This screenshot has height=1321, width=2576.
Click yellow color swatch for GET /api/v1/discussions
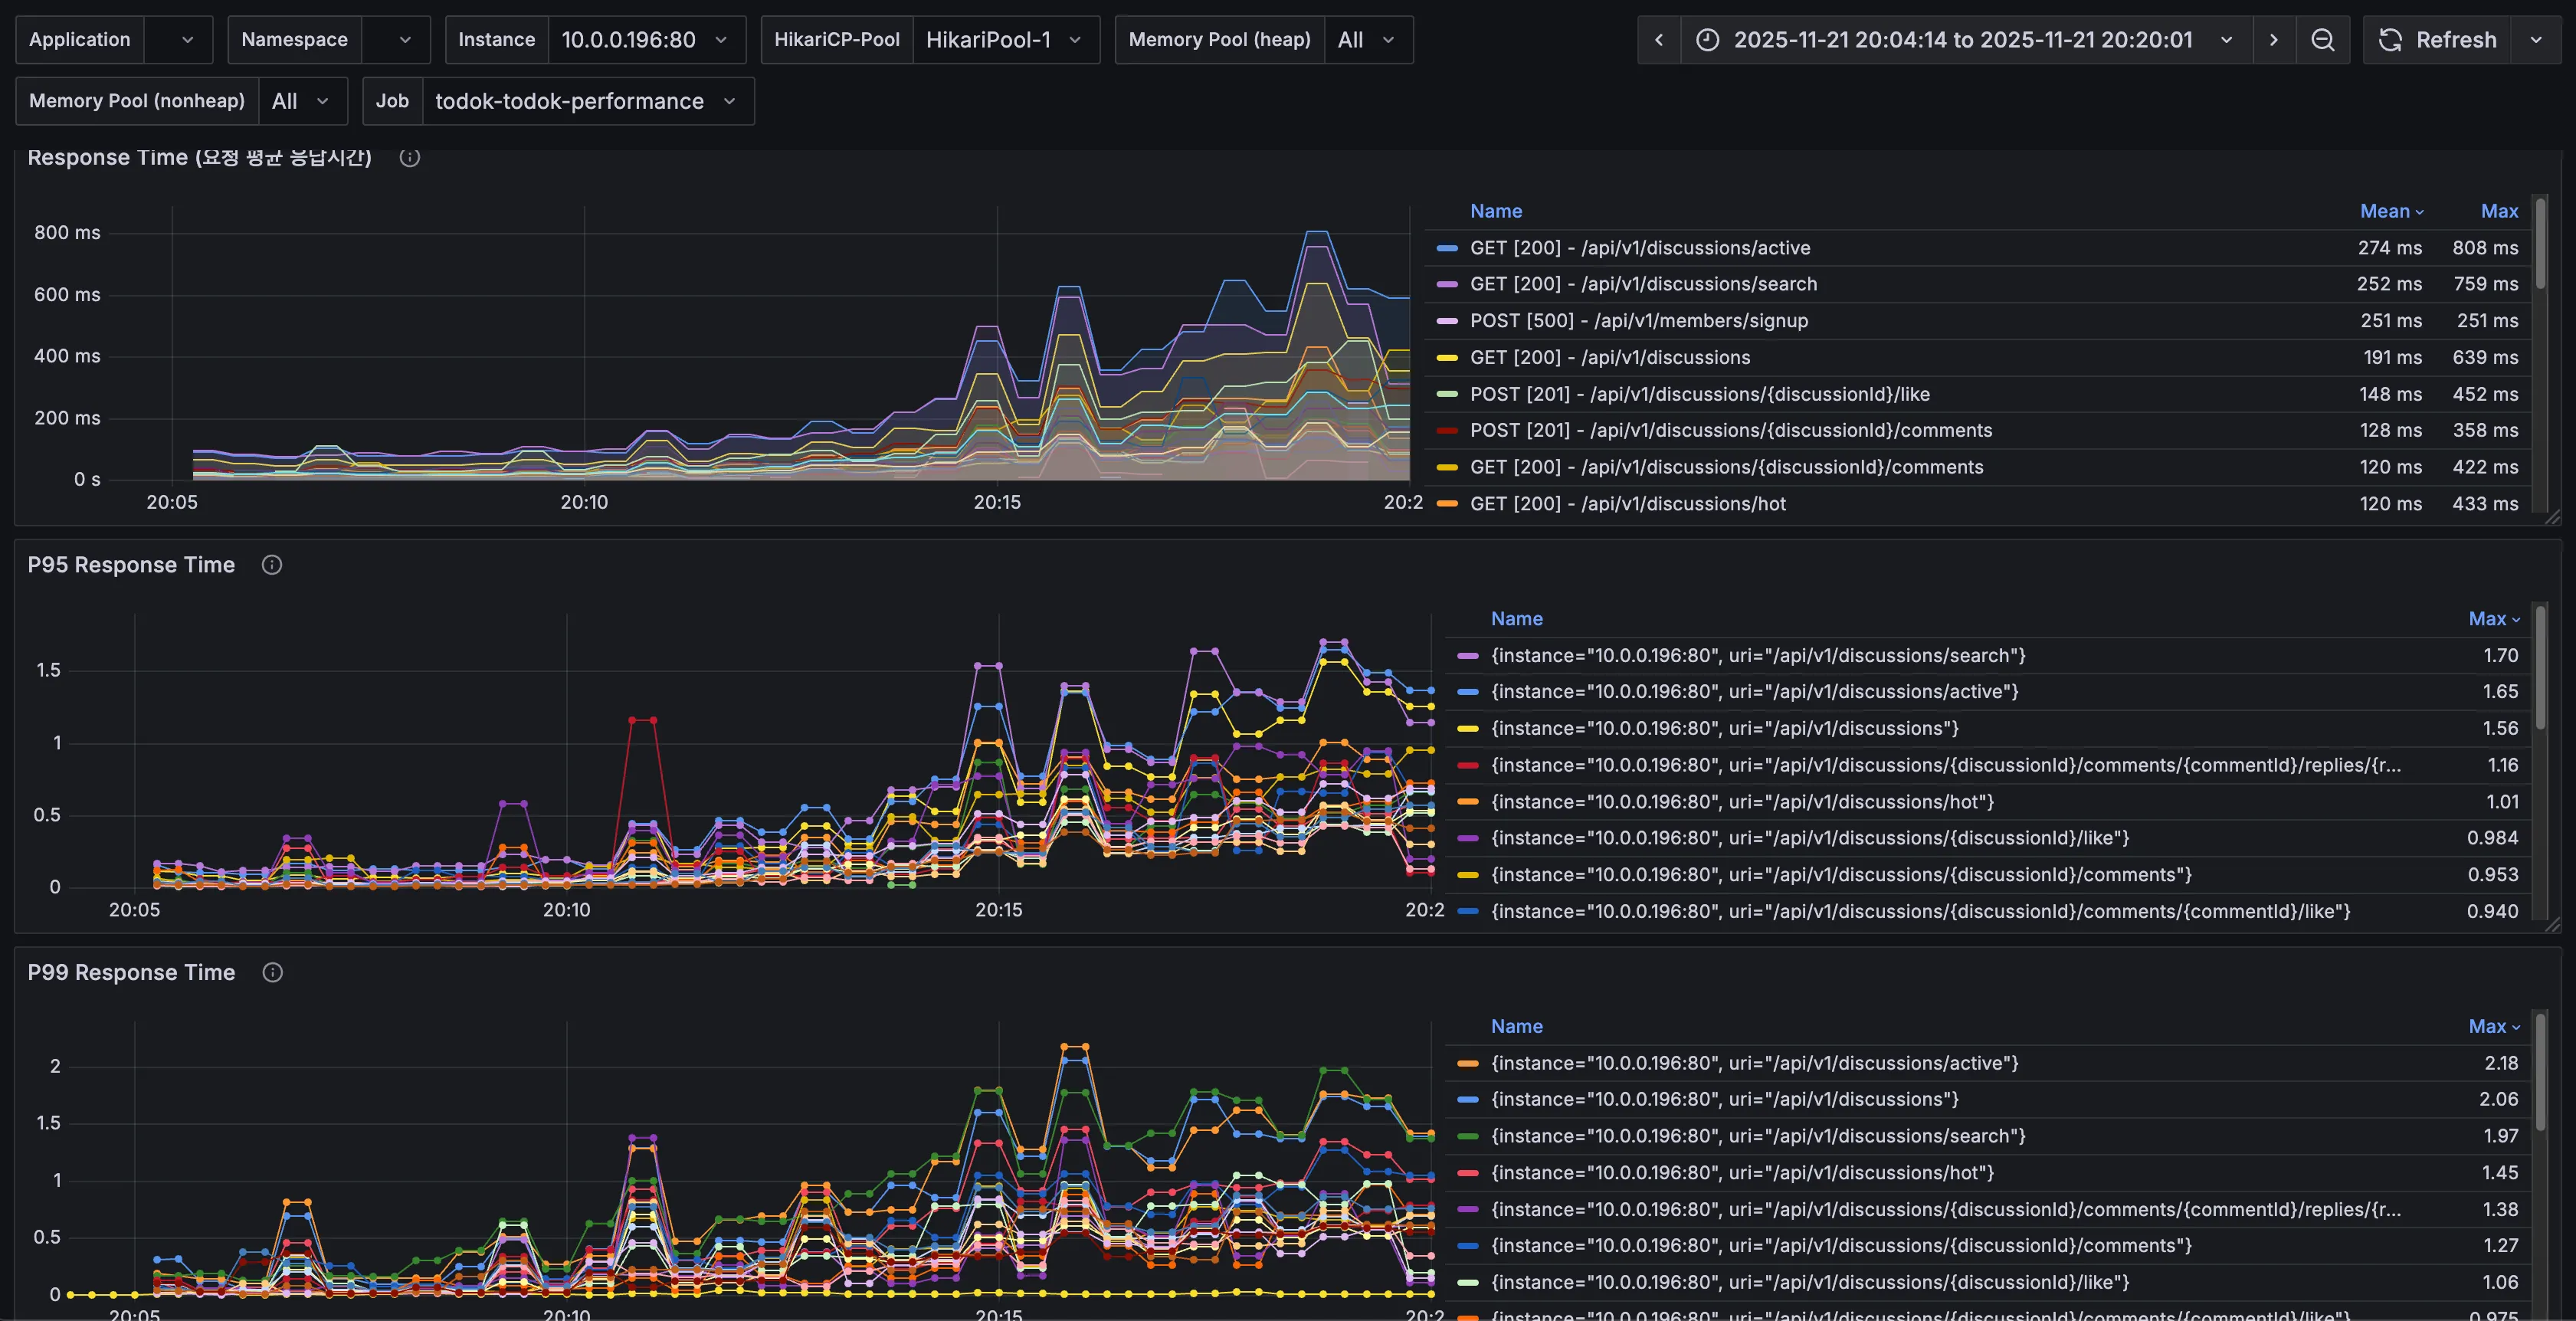[x=1446, y=358]
